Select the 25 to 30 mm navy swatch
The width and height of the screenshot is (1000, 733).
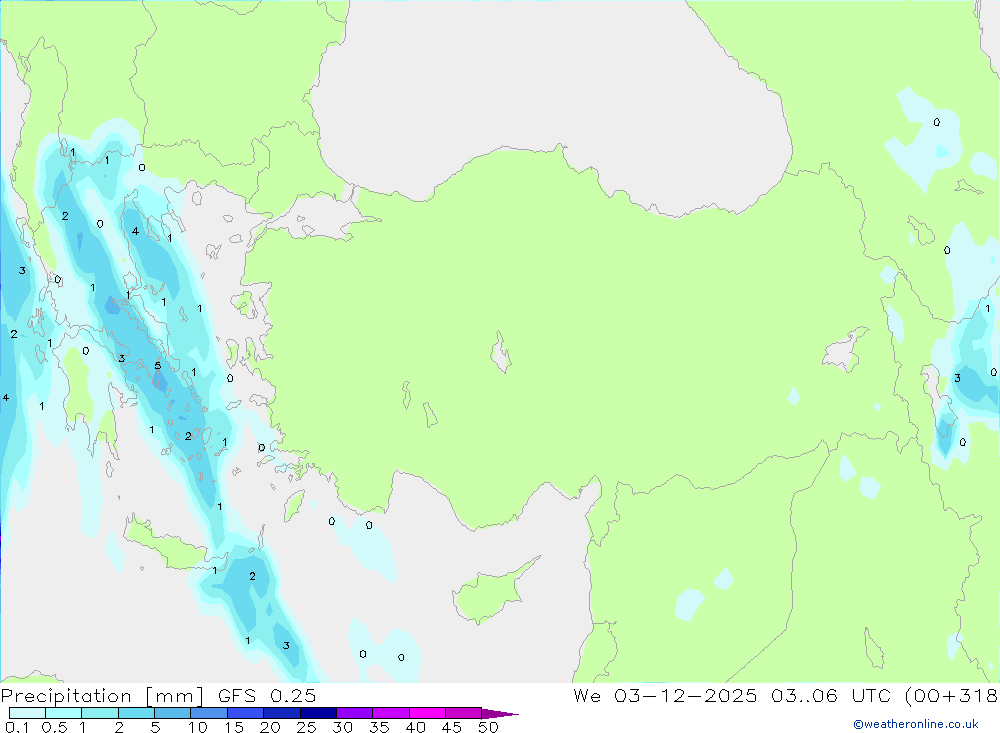click(x=318, y=713)
